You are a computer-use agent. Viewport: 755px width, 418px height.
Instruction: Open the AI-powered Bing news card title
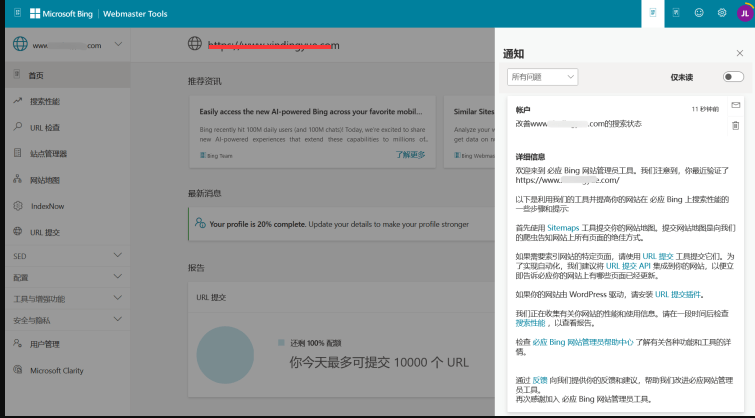(311, 111)
